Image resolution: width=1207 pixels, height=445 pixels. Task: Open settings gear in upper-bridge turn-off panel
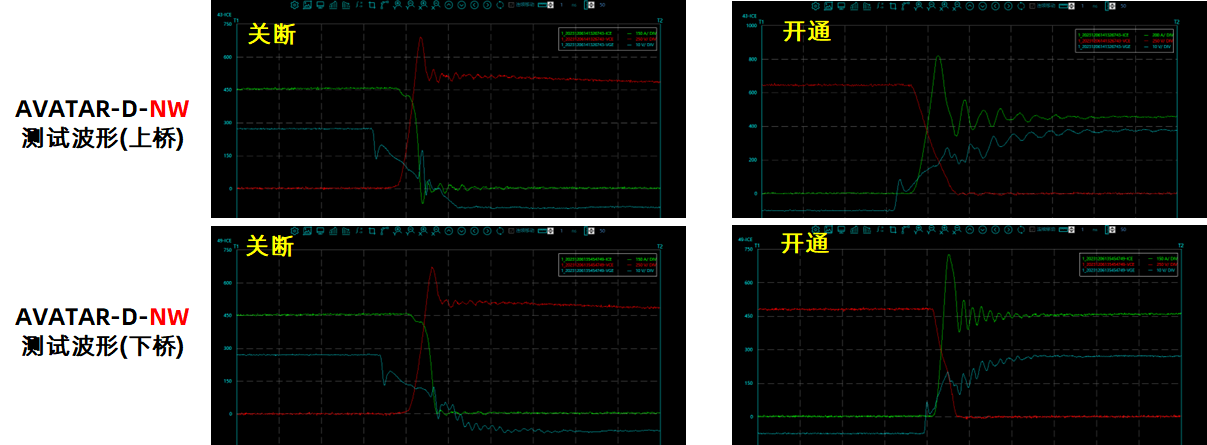point(294,5)
